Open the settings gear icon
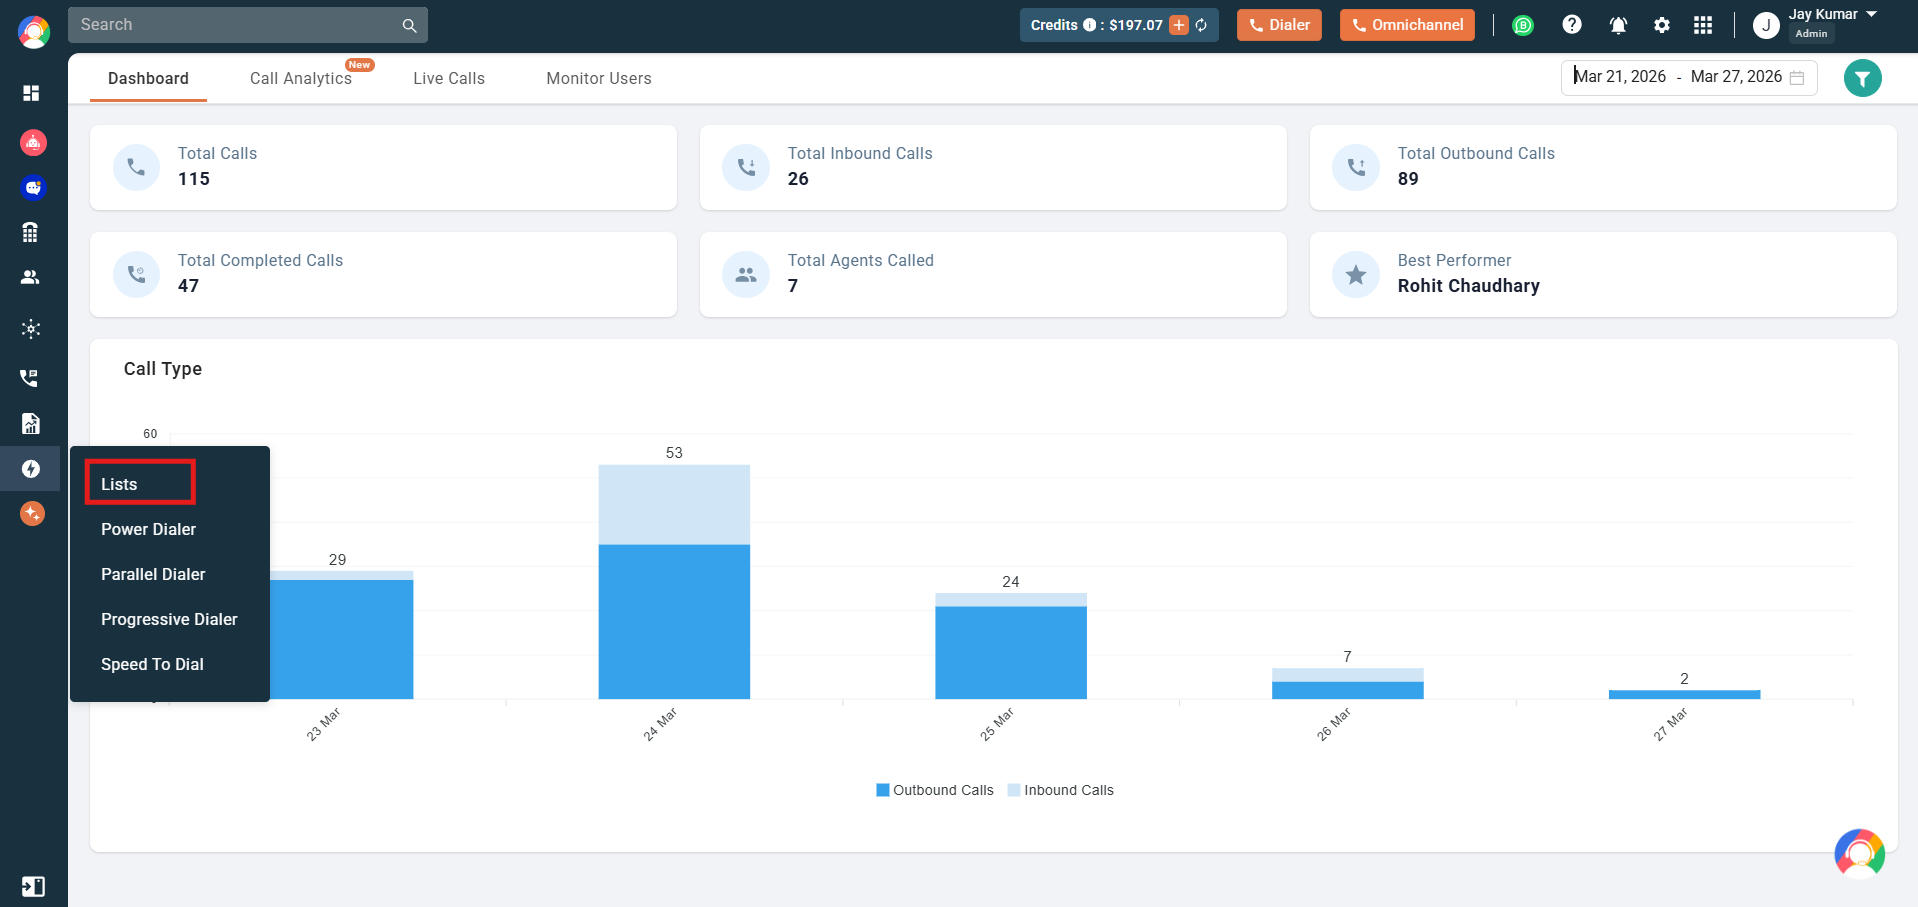1918x907 pixels. (x=1662, y=25)
